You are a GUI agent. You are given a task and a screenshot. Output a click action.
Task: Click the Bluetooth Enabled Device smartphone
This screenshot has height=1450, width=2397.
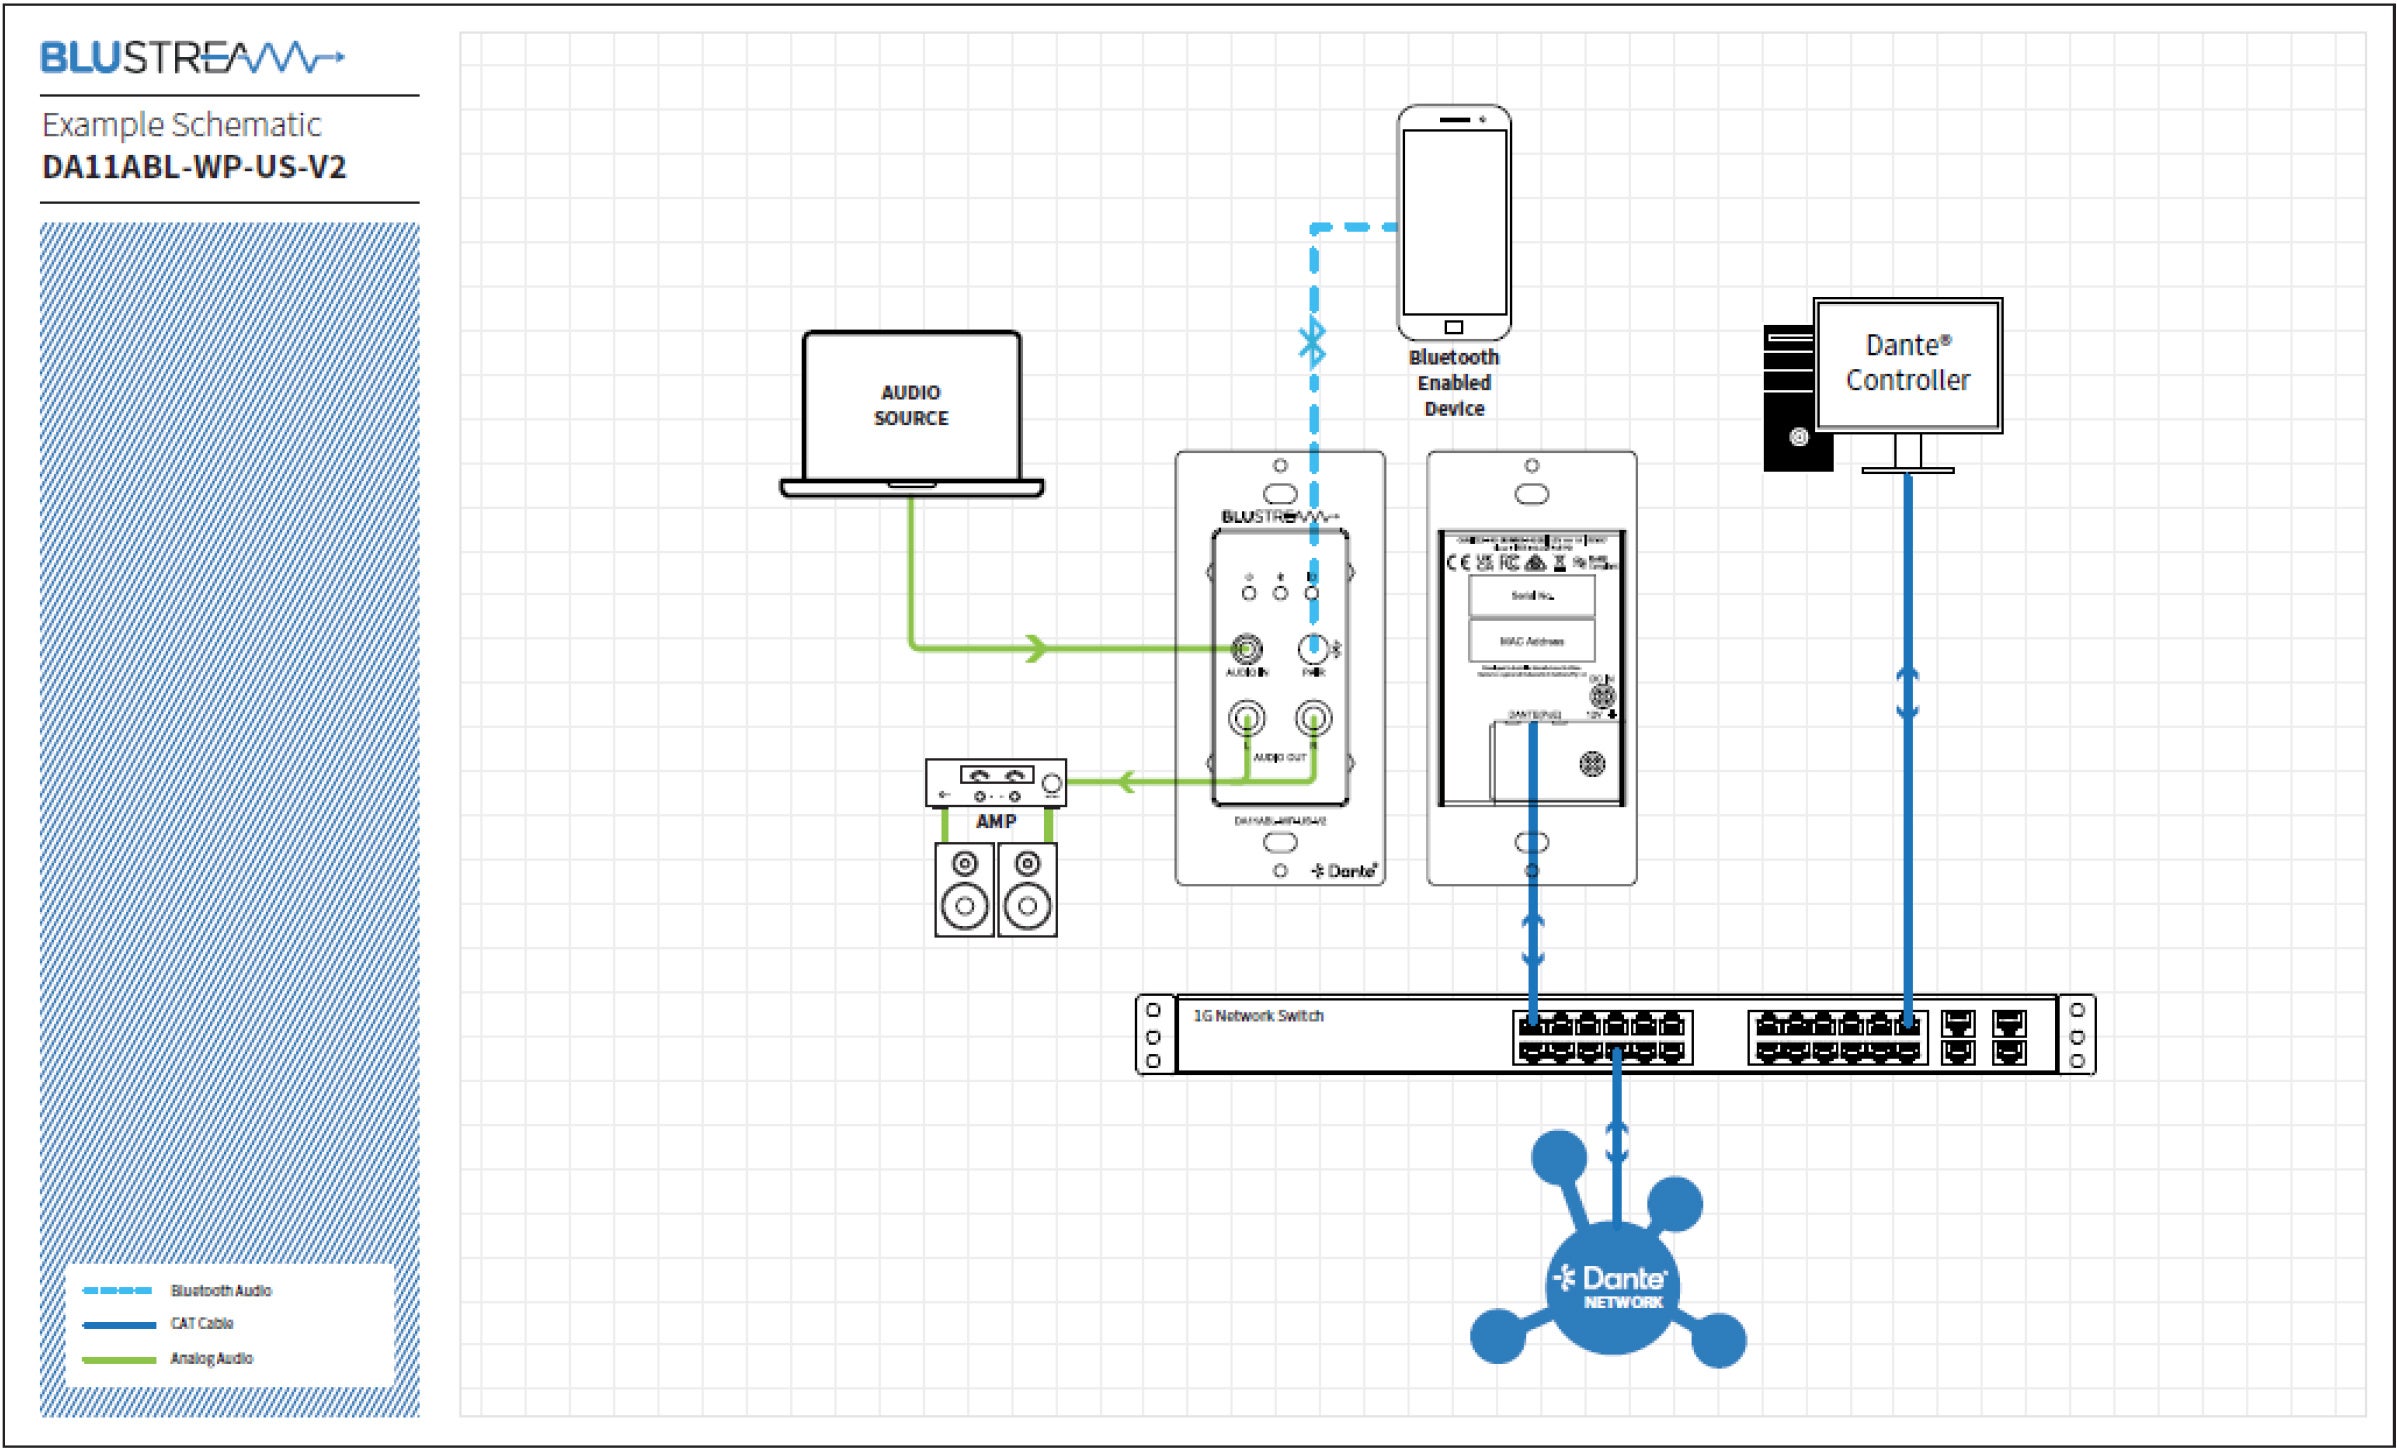1453,222
